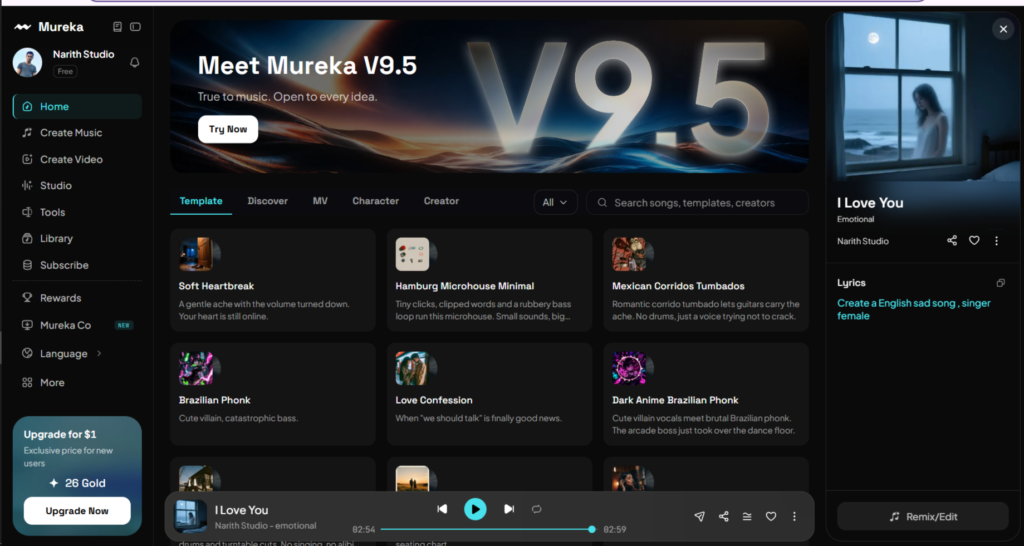Click the Upgrade Now button

77,511
